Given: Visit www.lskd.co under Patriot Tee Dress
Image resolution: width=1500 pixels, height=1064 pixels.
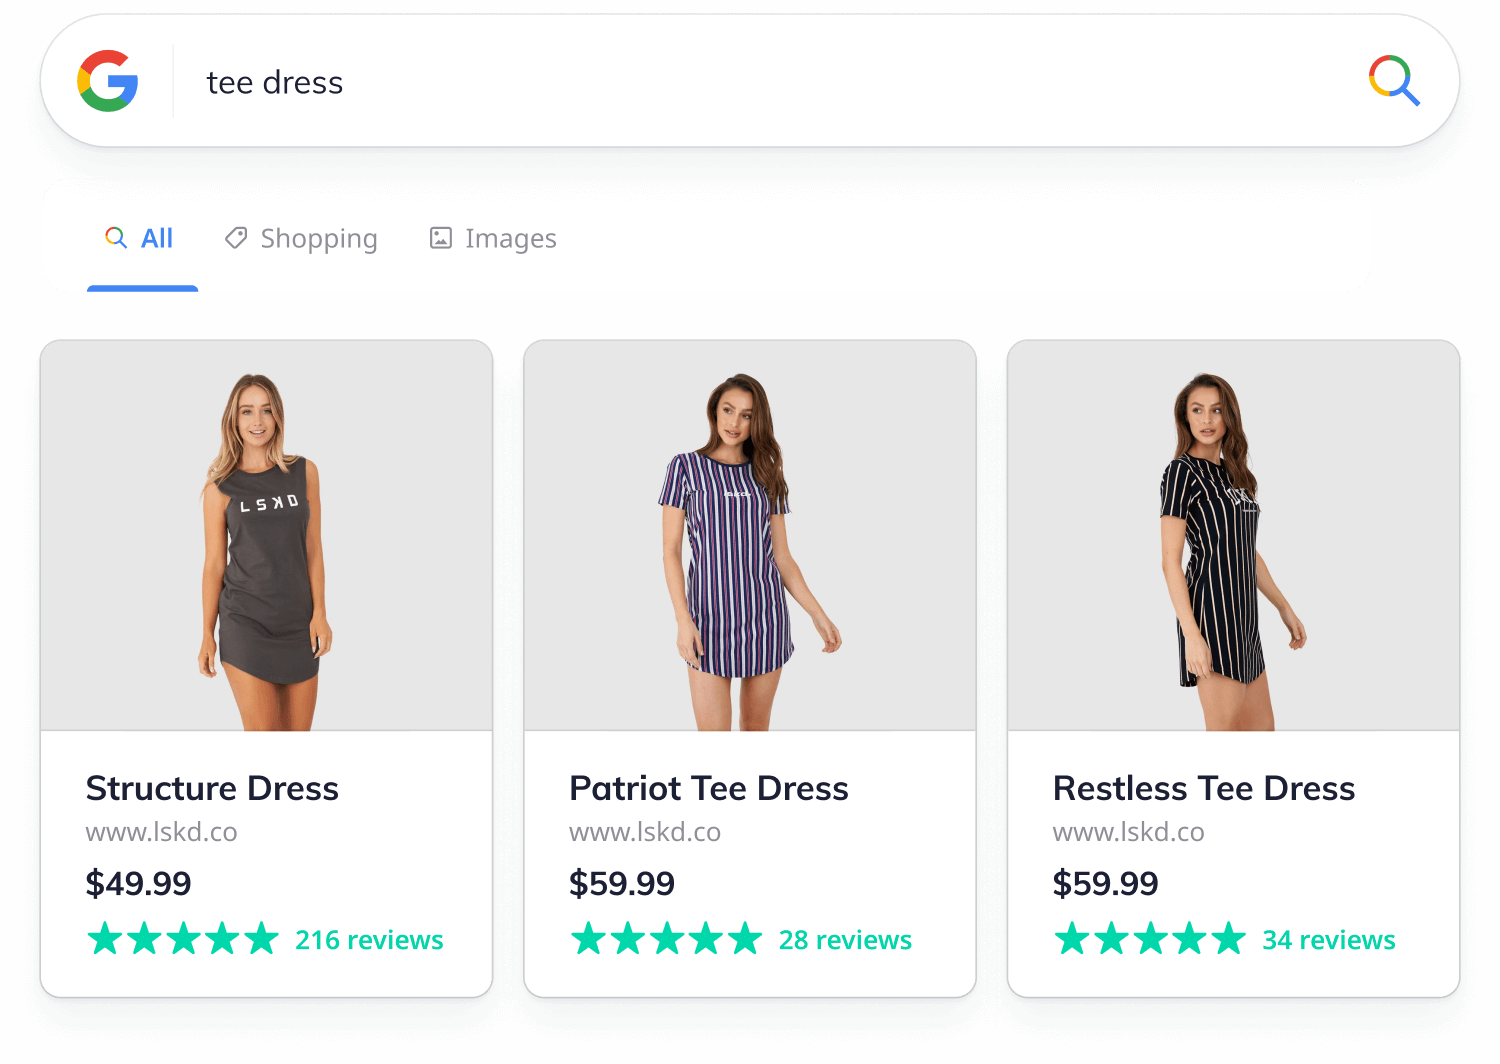Looking at the screenshot, I should [x=645, y=832].
